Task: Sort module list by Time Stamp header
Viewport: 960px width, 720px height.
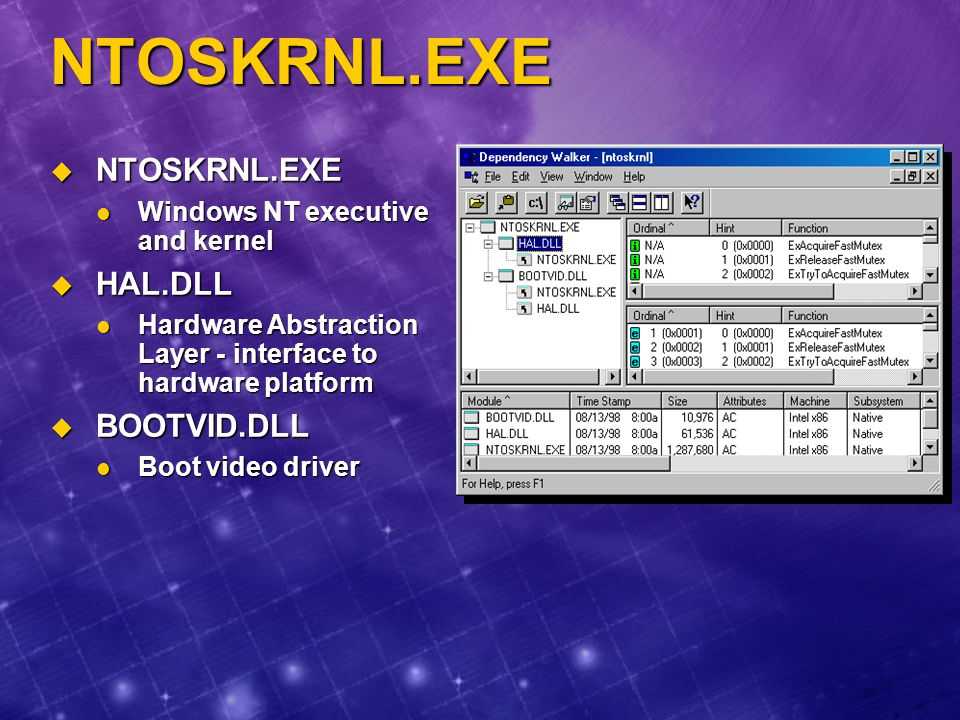Action: point(616,402)
